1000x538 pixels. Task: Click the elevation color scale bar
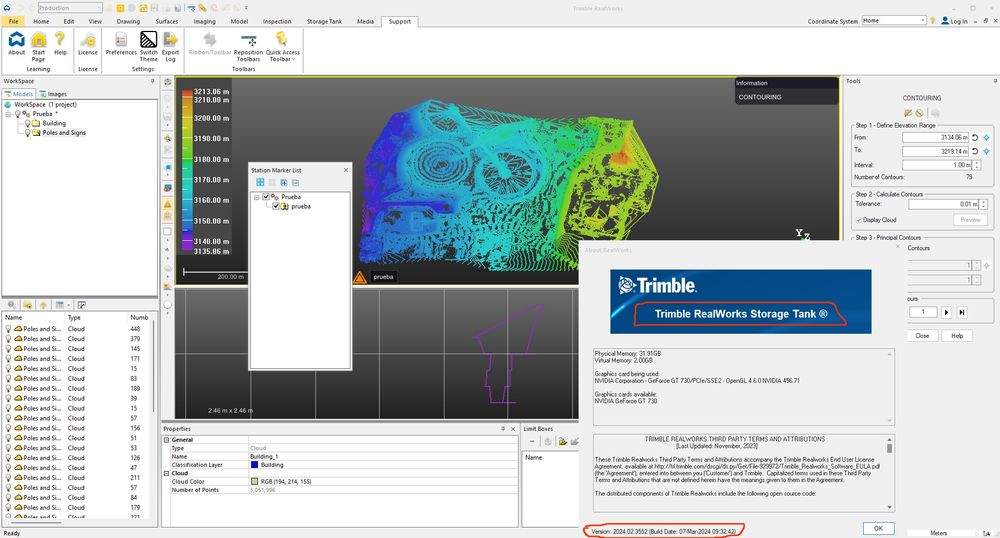click(187, 171)
